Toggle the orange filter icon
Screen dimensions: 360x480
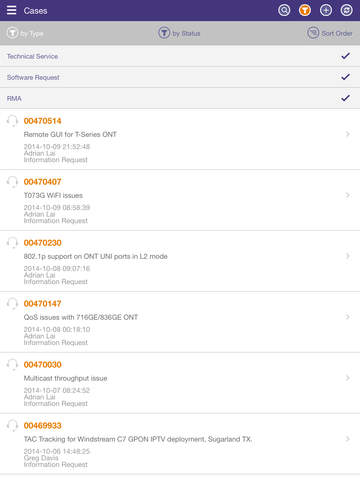pos(305,10)
